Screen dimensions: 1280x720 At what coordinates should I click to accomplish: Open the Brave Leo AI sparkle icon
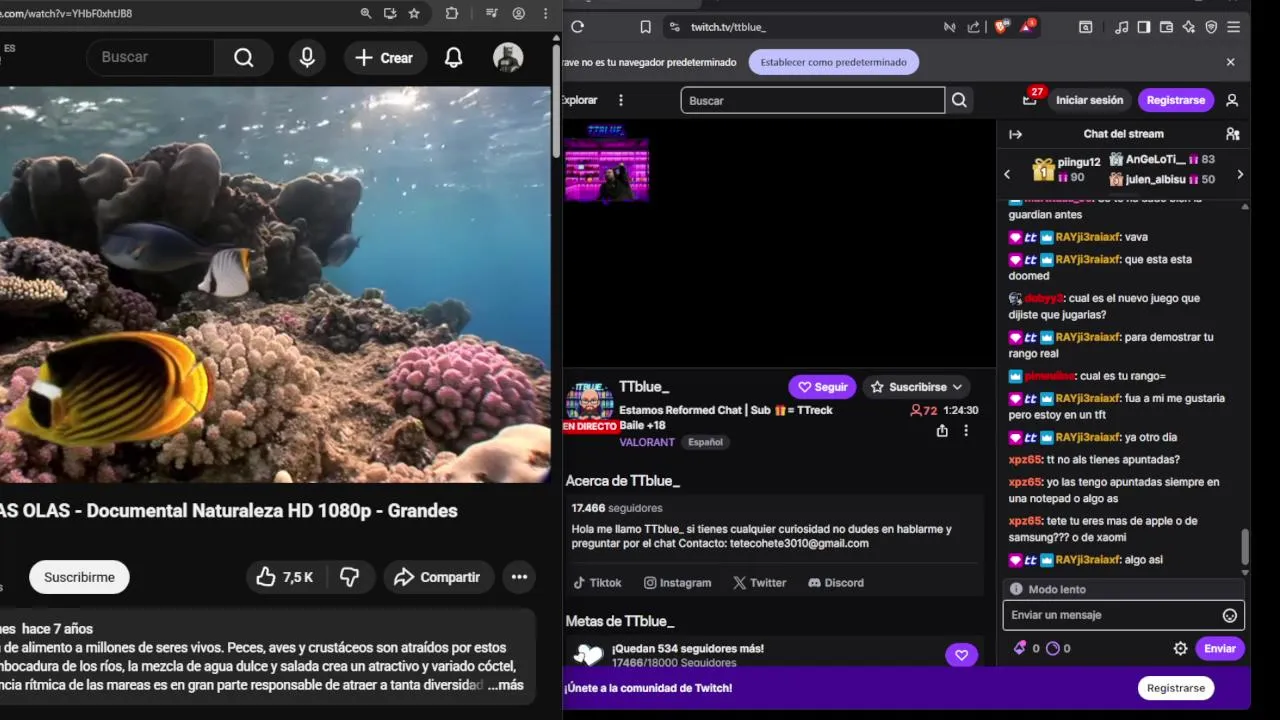point(1189,27)
